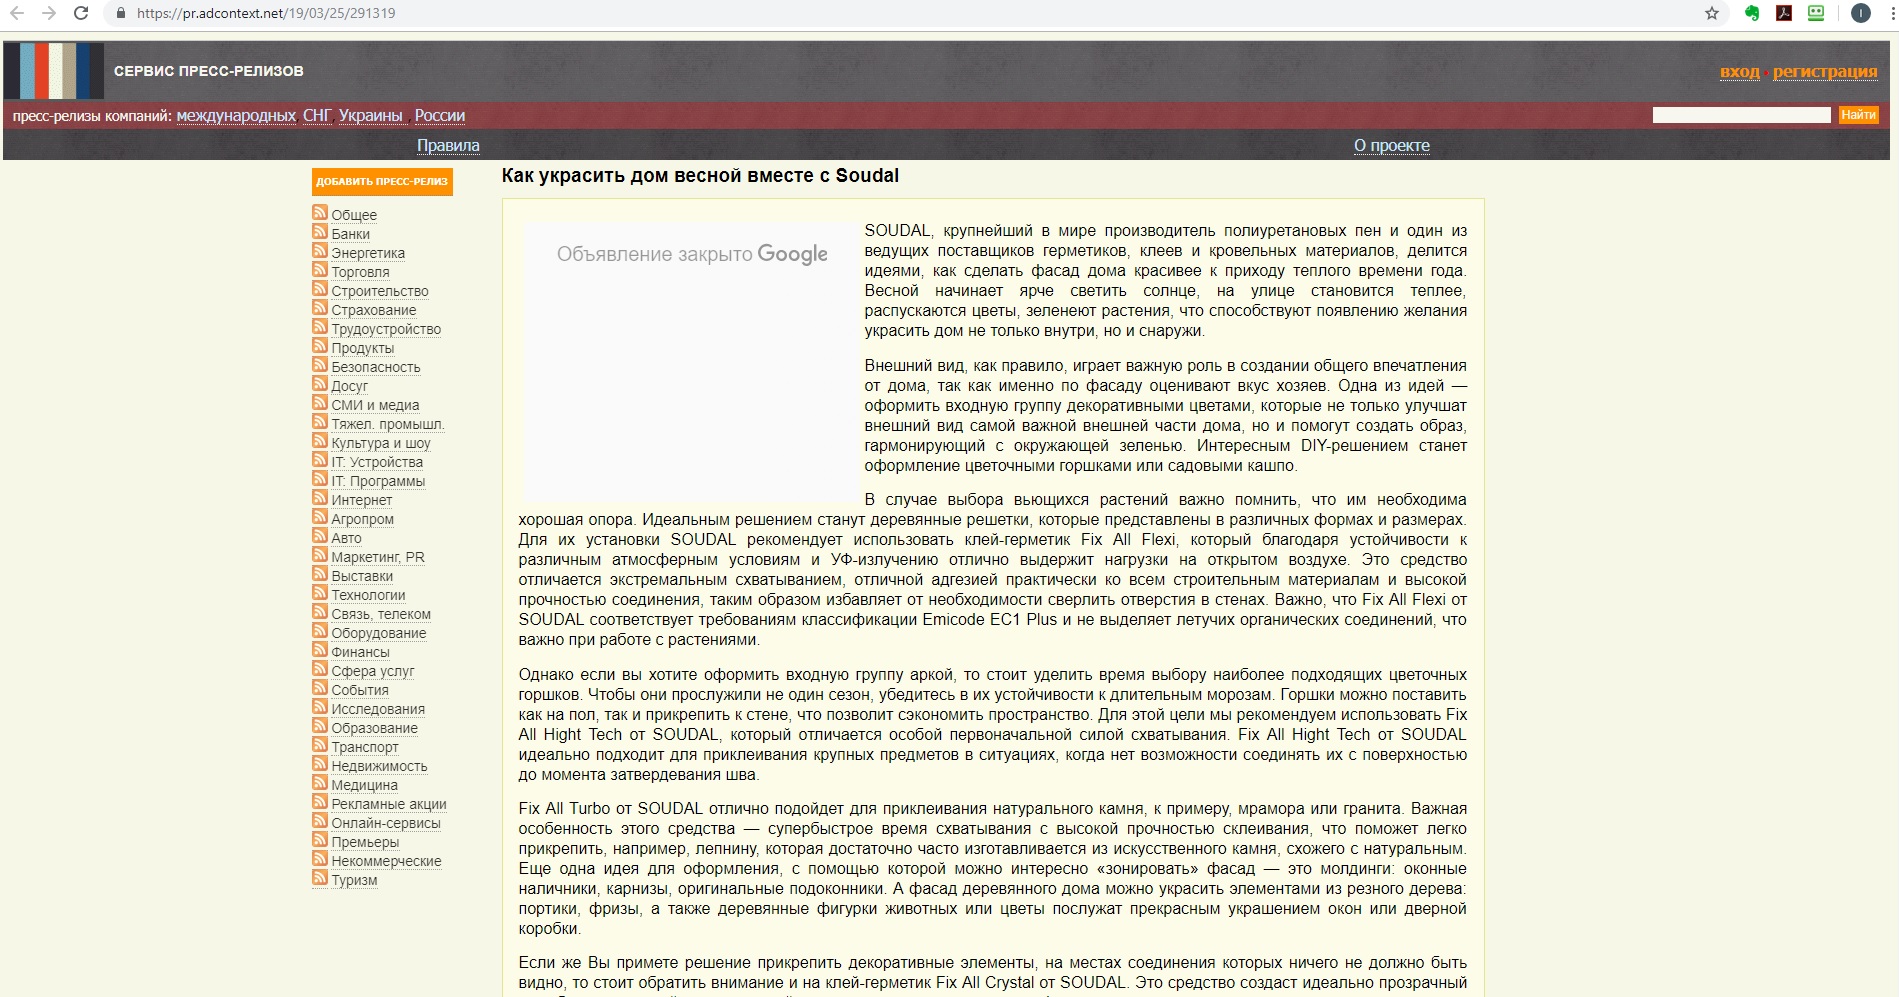Open RSS feed icon next to Авто

(320, 535)
